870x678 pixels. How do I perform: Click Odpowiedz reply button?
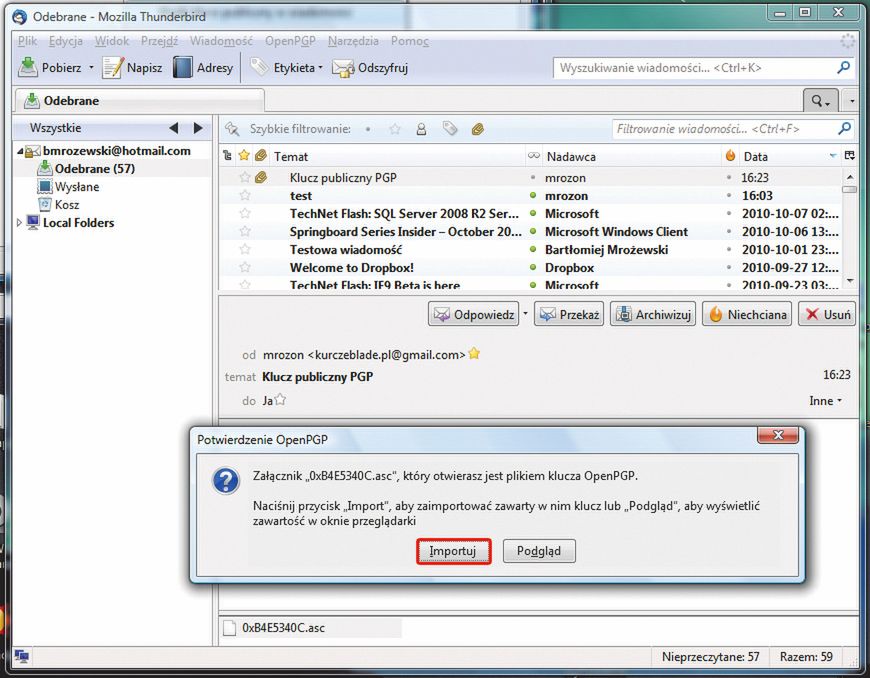click(x=474, y=315)
